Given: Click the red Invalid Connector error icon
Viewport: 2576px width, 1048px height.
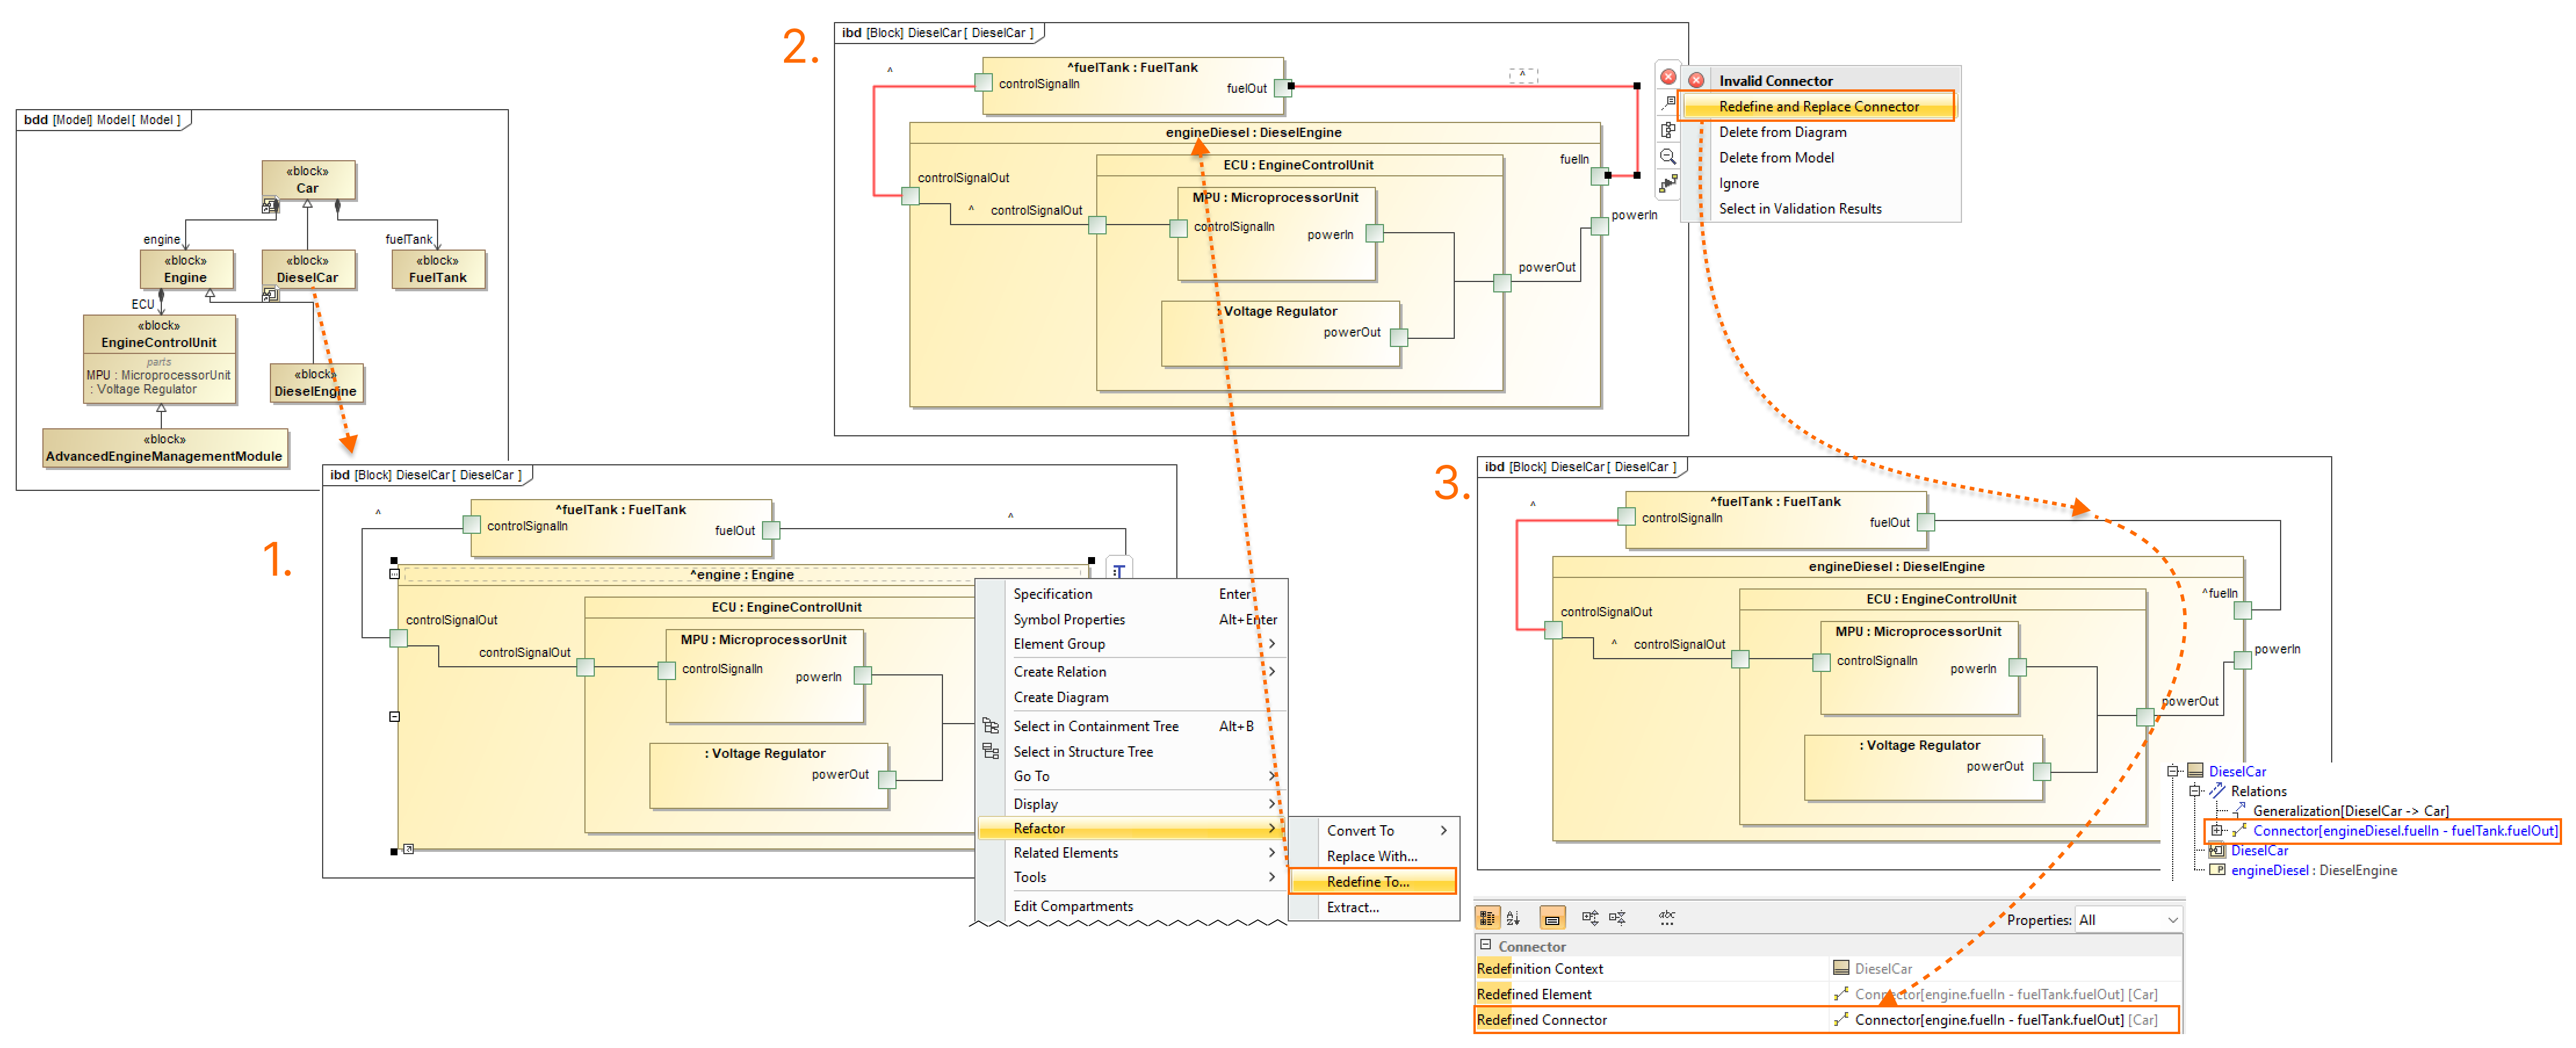Looking at the screenshot, I should tap(1696, 80).
